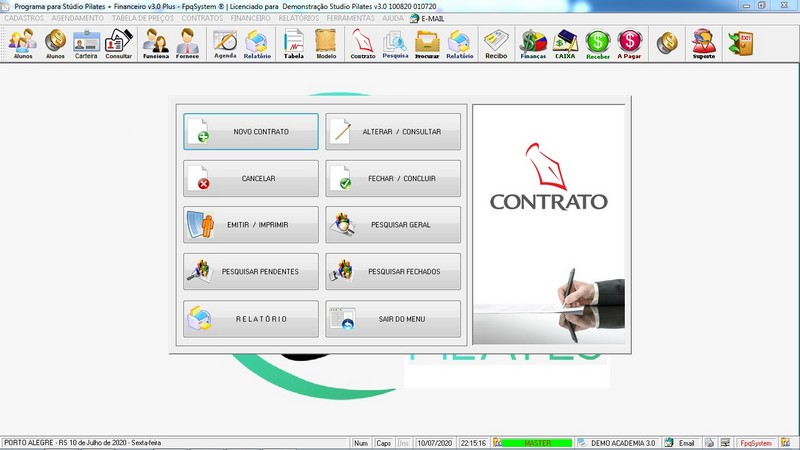This screenshot has width=800, height=450.
Task: Click the rightmost icon in the status bar
Action: (786, 443)
